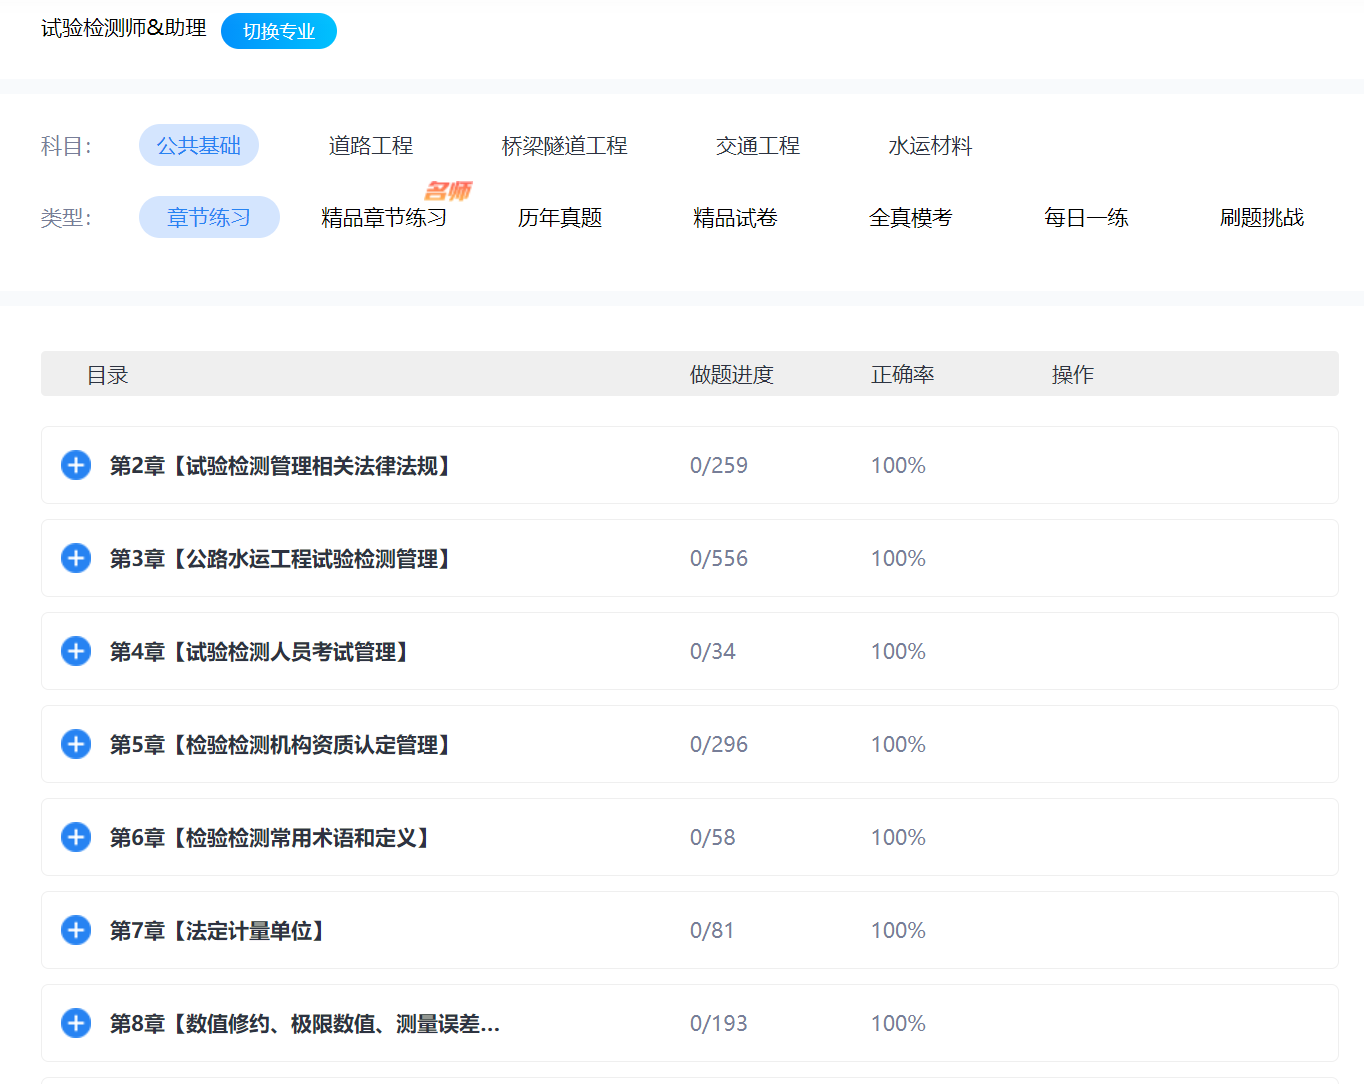1364x1084 pixels.
Task: Expand chapter 4 试验检测人员考试管理 plus icon
Action: 76,651
